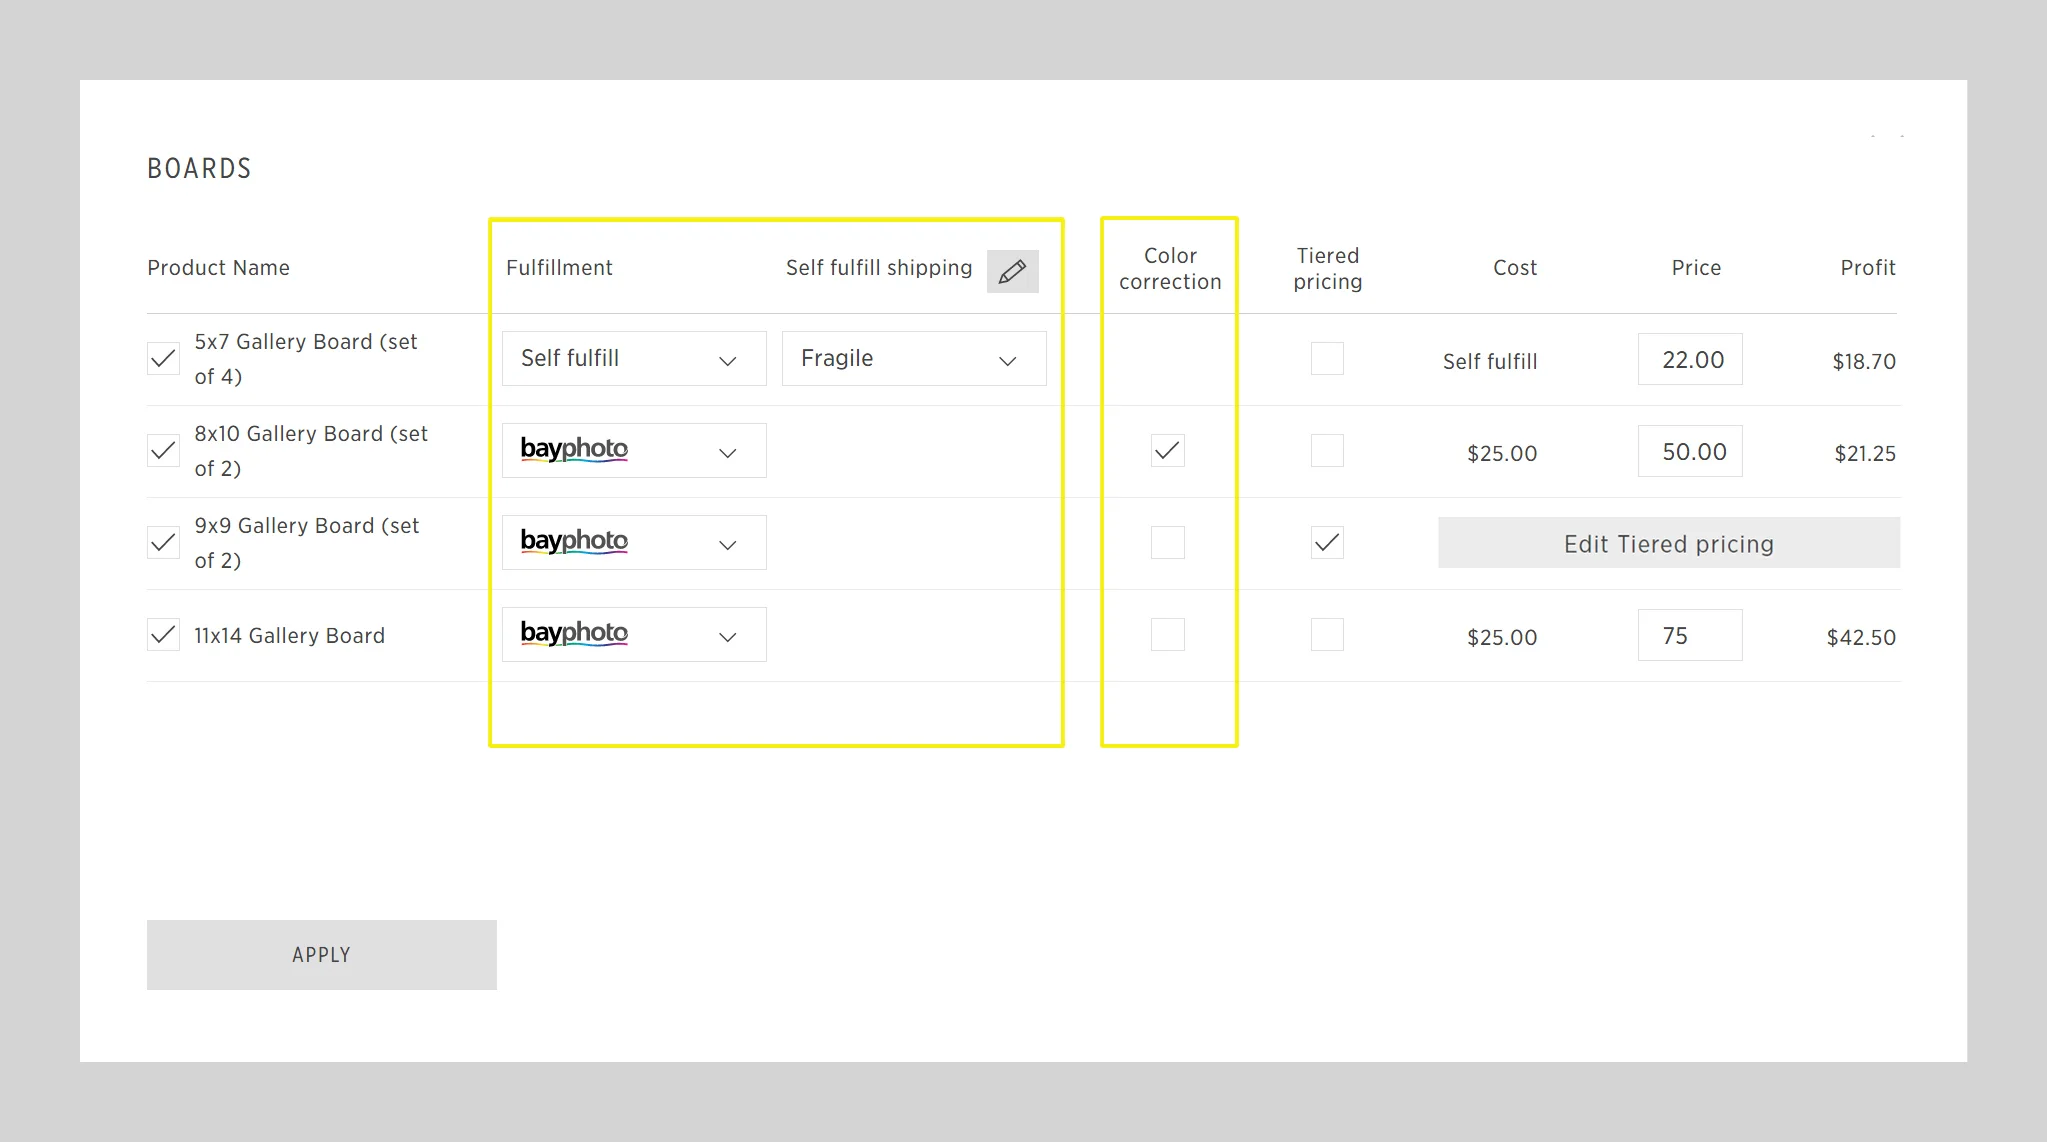Click the Color correction column header
The height and width of the screenshot is (1142, 2047).
pos(1170,268)
